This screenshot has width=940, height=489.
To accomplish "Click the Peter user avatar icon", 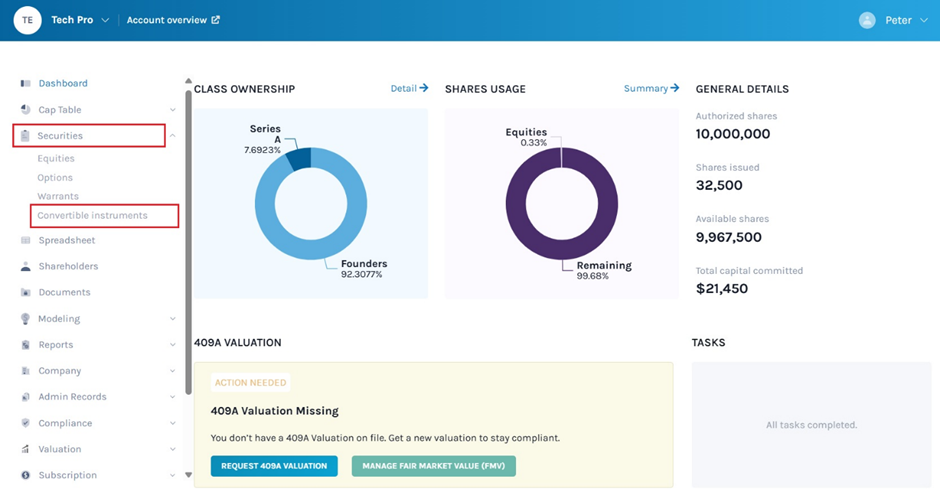I will [867, 20].
